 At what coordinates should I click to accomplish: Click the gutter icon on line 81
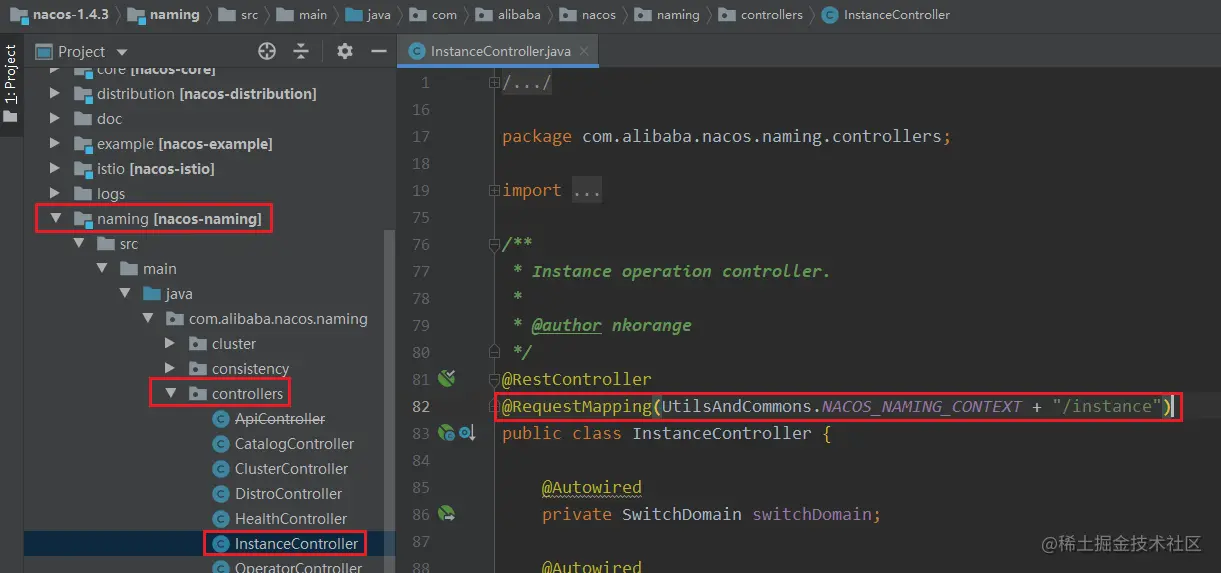click(x=447, y=379)
